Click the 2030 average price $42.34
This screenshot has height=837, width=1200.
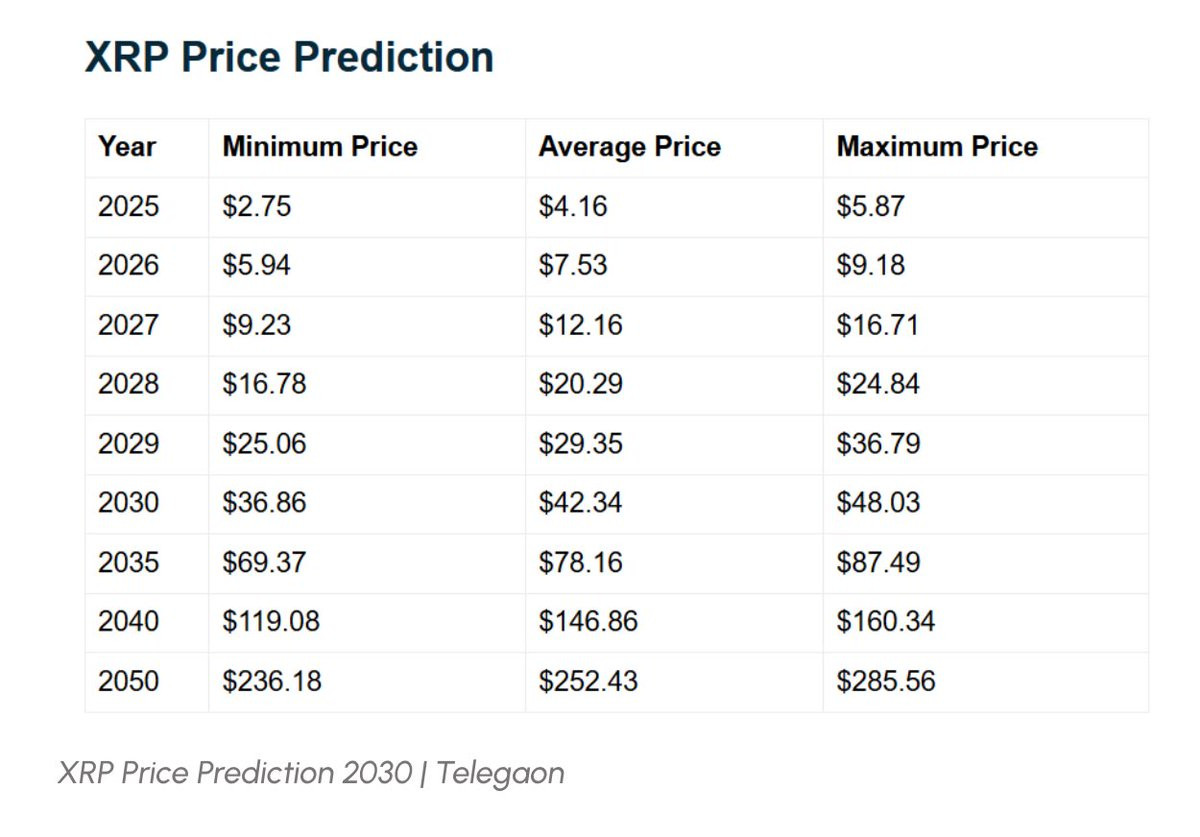pos(580,502)
